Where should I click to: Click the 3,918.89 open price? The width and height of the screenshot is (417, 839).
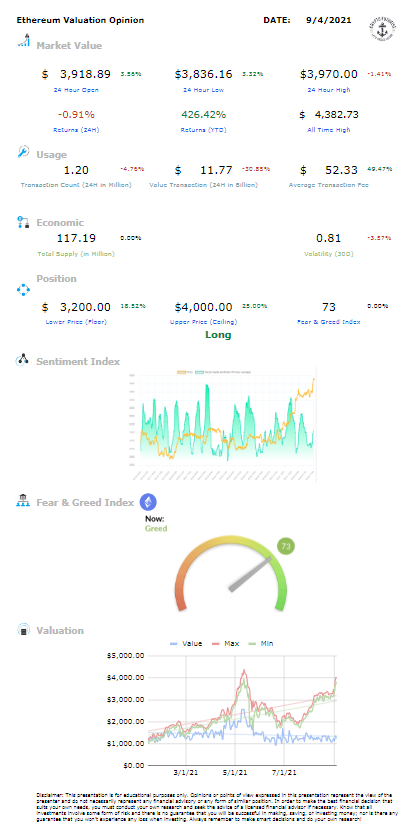tap(86, 74)
